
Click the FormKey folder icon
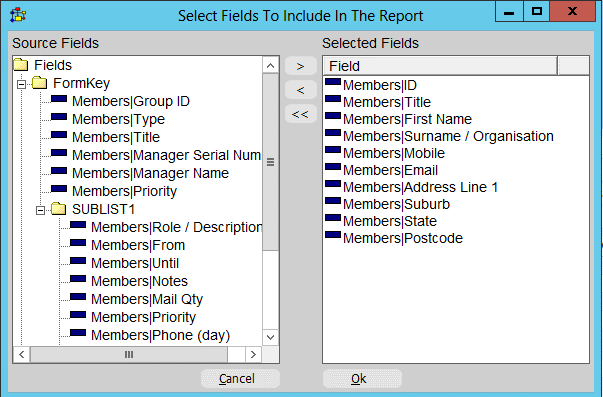point(40,83)
